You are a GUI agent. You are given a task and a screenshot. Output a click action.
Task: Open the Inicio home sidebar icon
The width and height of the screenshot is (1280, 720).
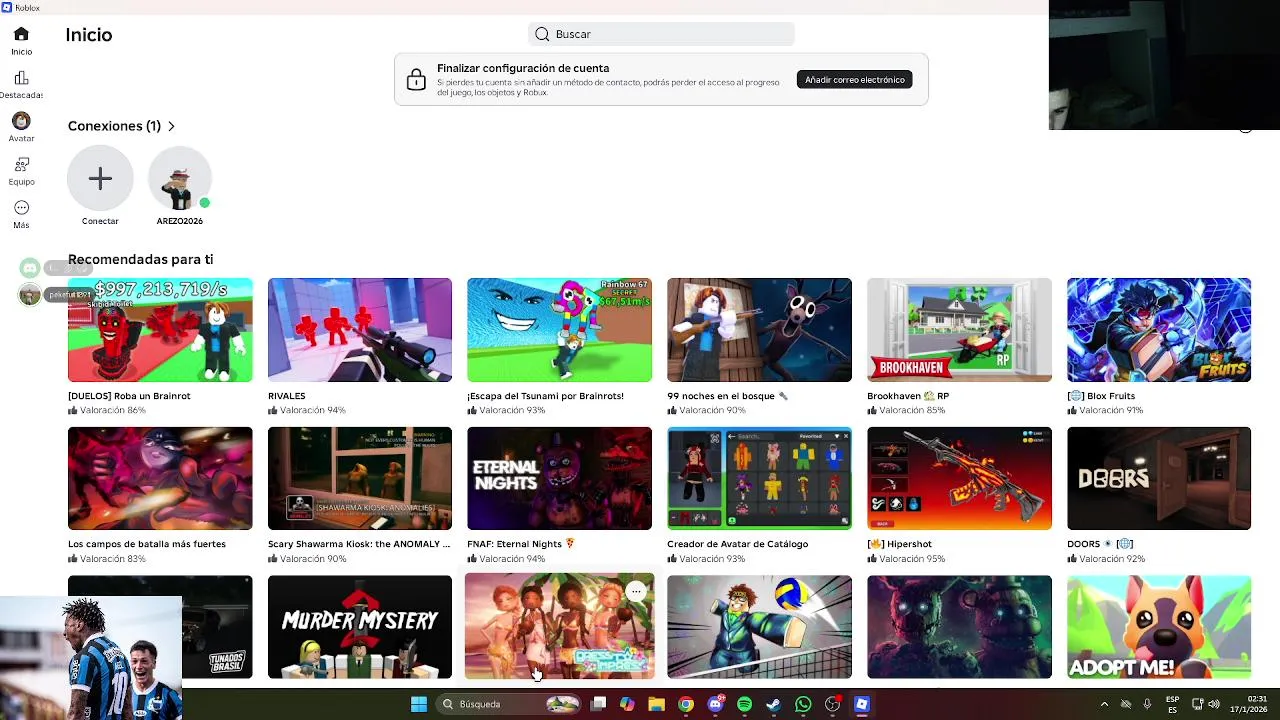point(21,34)
